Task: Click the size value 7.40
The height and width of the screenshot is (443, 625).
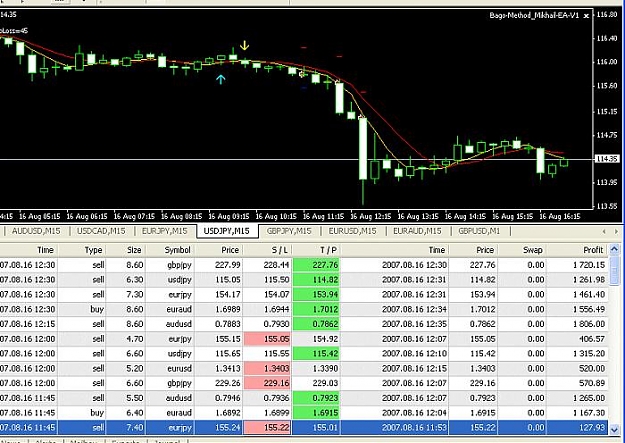Action: (135, 427)
